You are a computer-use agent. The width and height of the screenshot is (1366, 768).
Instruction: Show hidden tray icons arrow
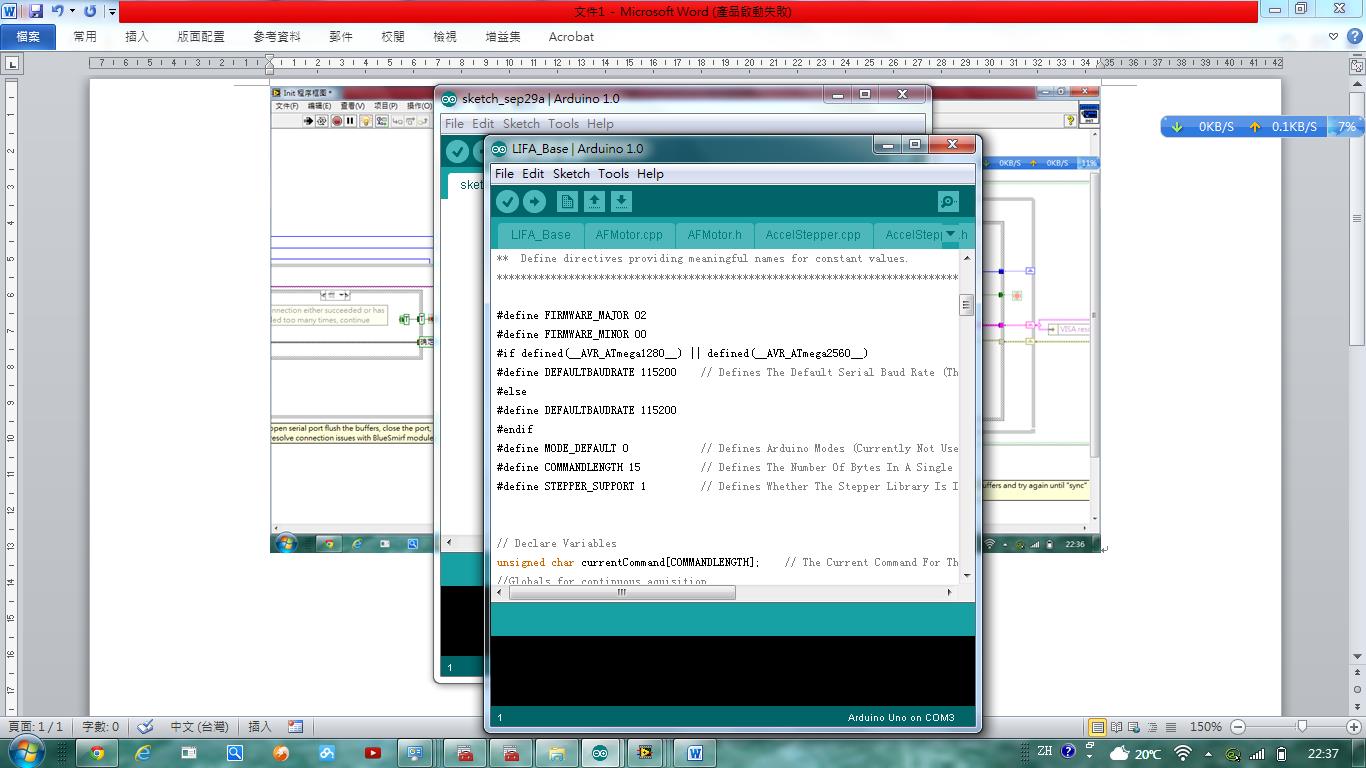point(1208,753)
